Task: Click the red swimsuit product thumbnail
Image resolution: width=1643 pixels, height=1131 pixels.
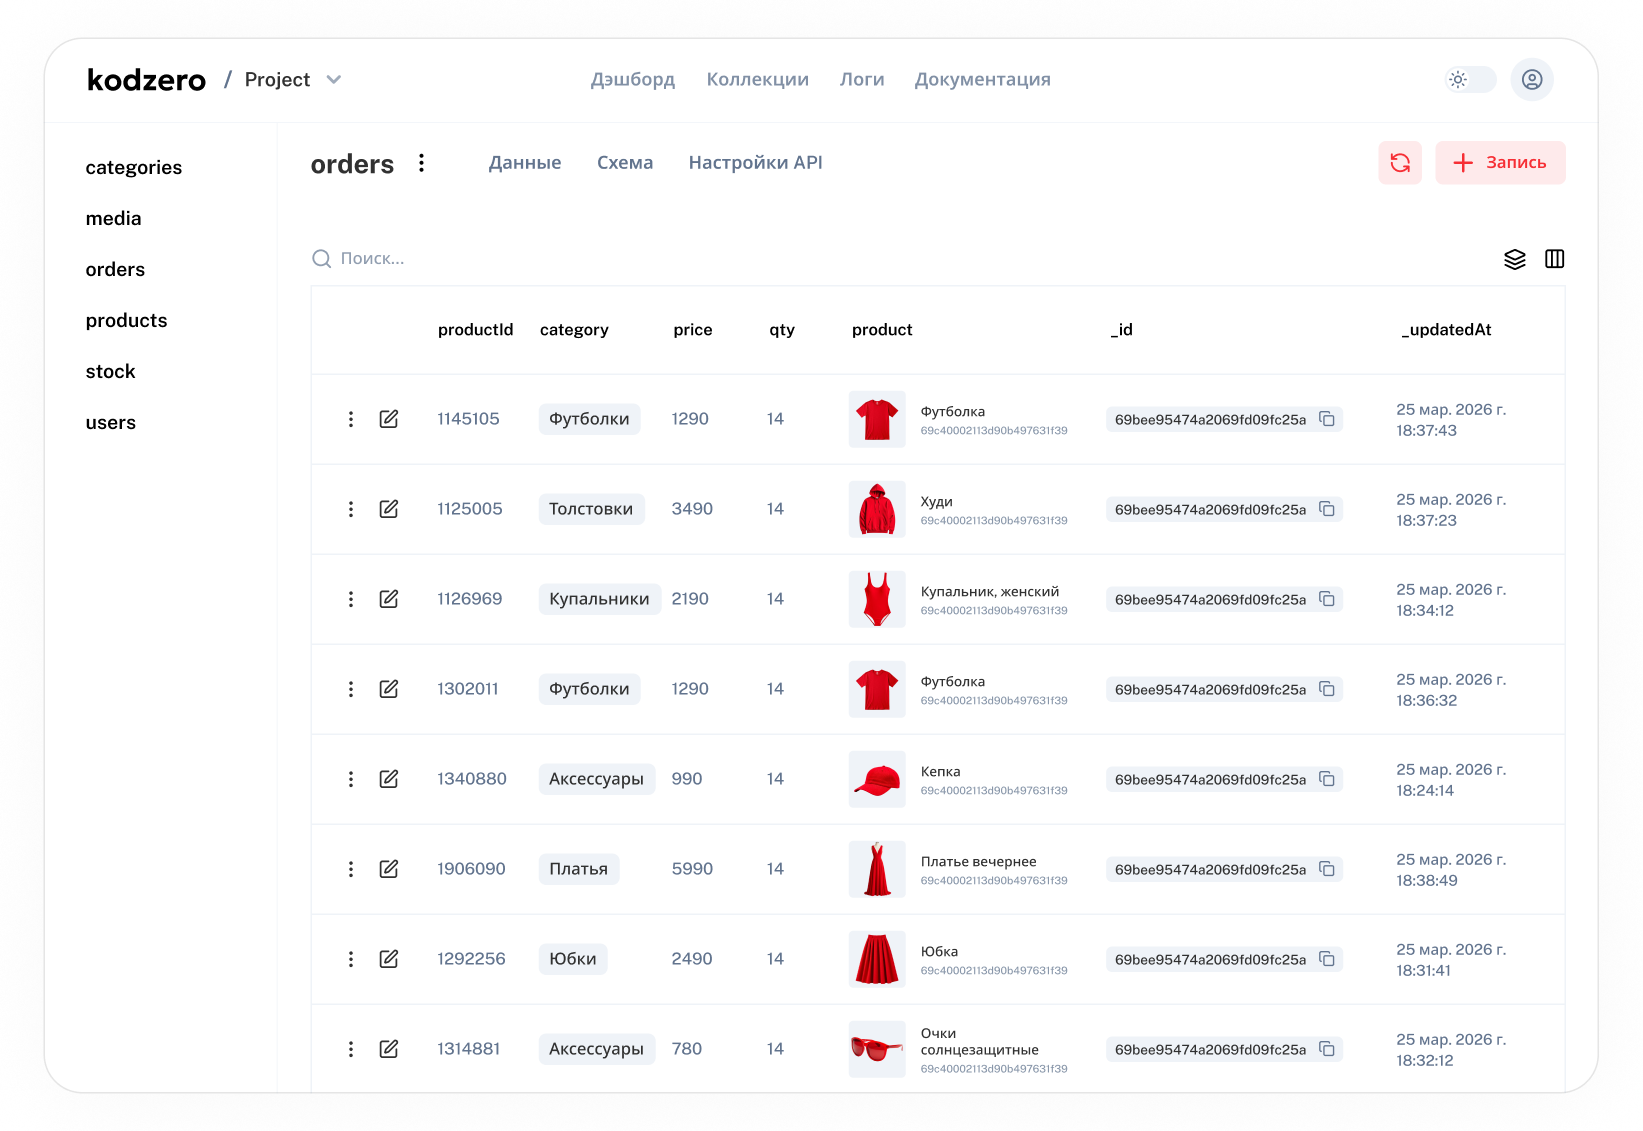Action: 877,599
